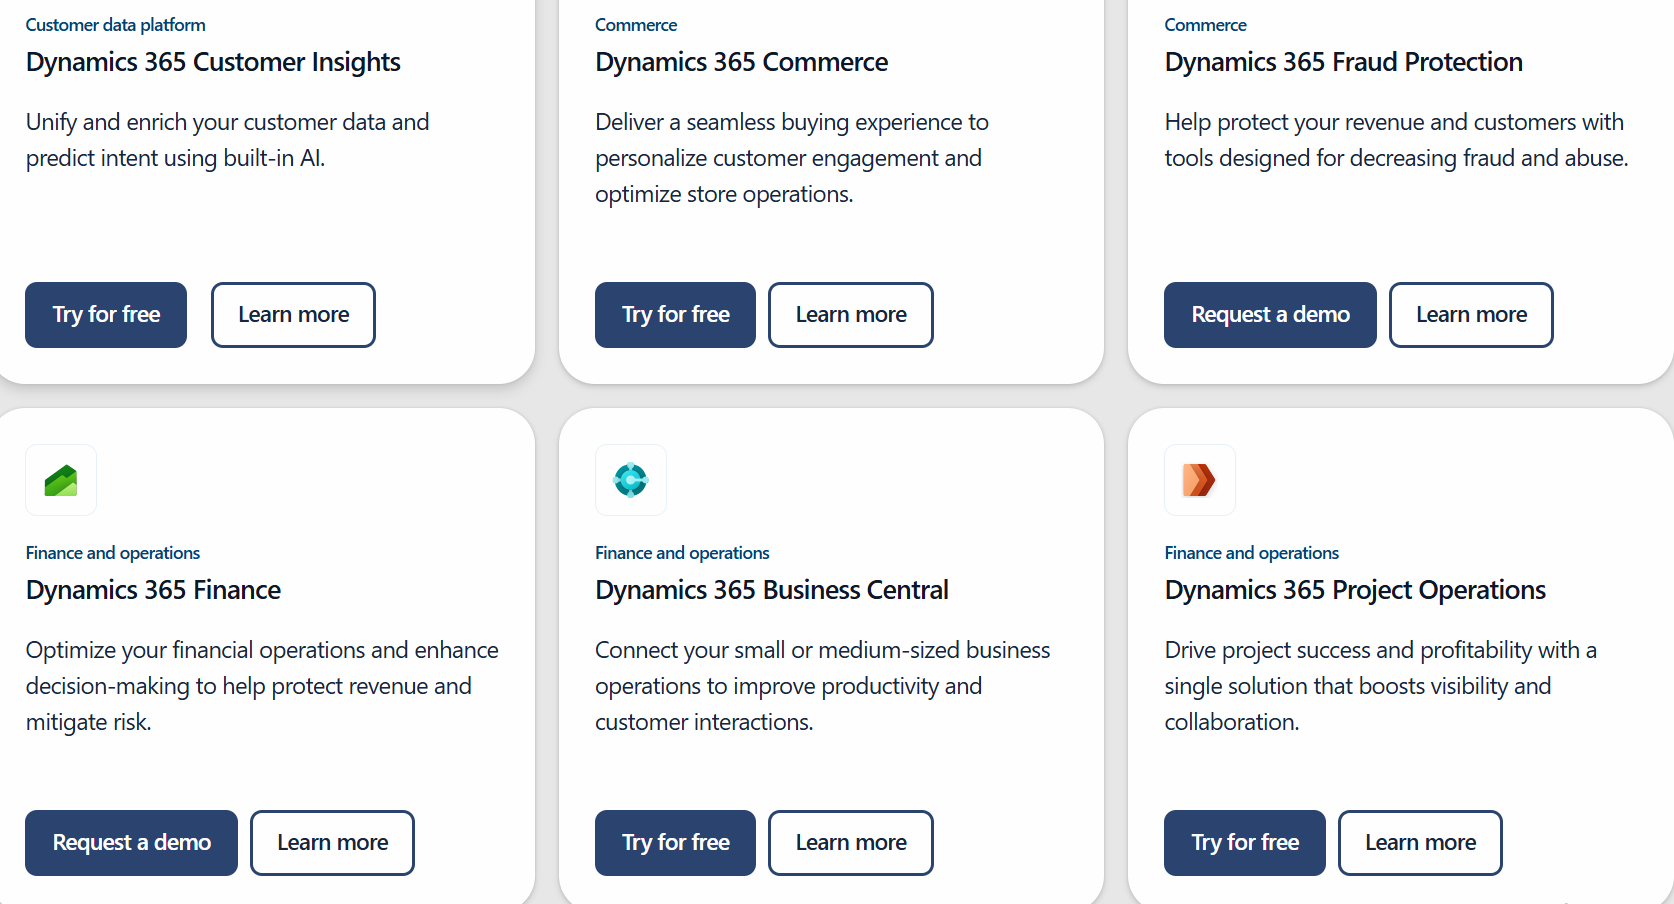The height and width of the screenshot is (904, 1674).
Task: Click the 'Unify and enrich your customer data' description
Action: tap(227, 140)
